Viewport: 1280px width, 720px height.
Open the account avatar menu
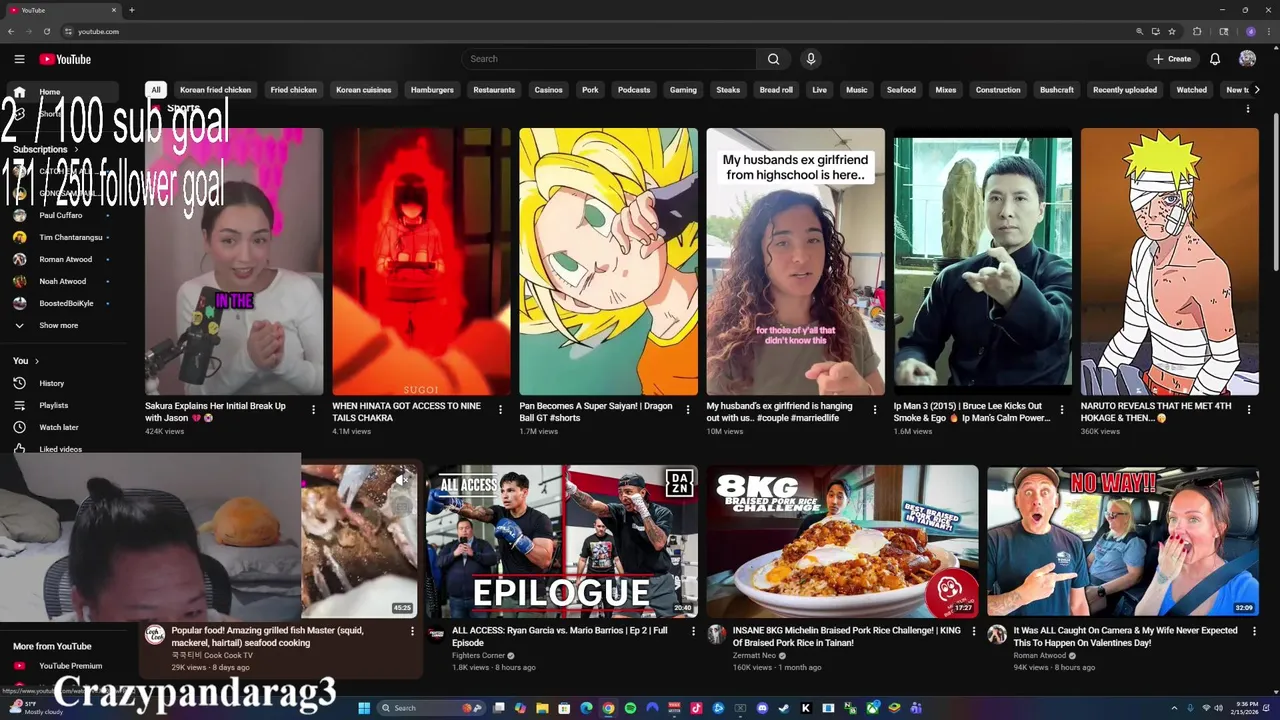(x=1247, y=59)
